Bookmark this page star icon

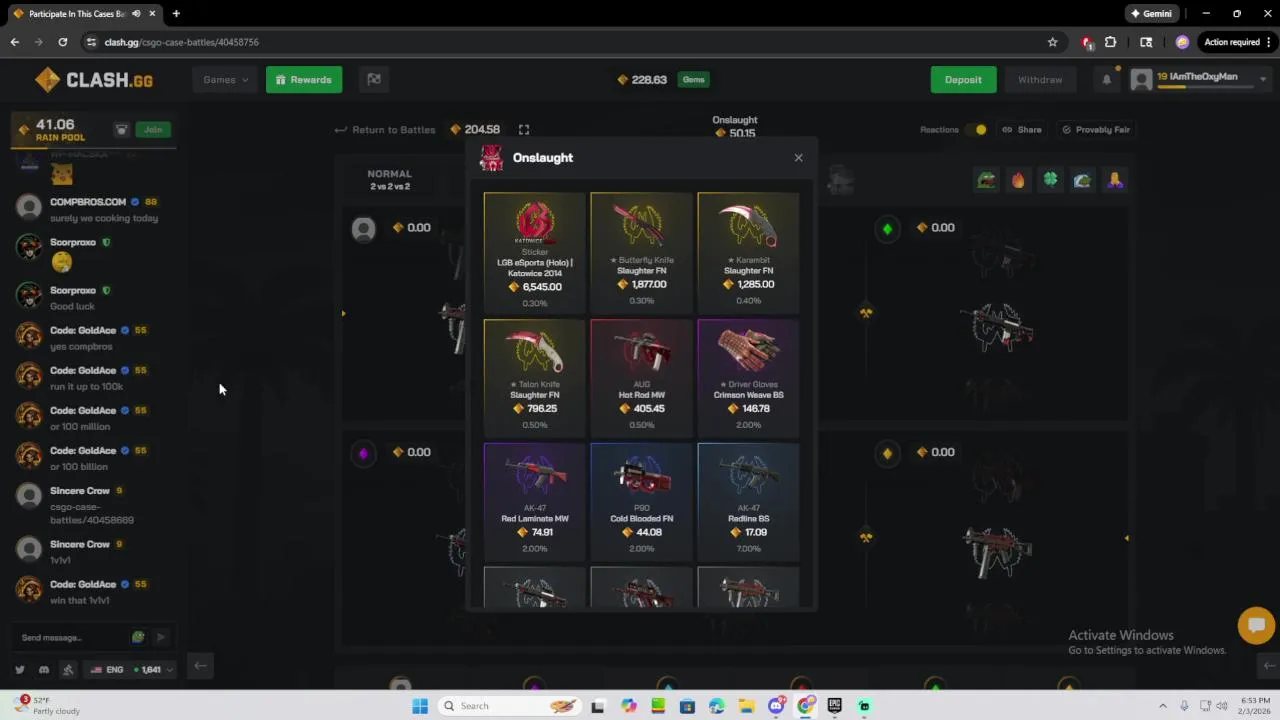click(1052, 42)
